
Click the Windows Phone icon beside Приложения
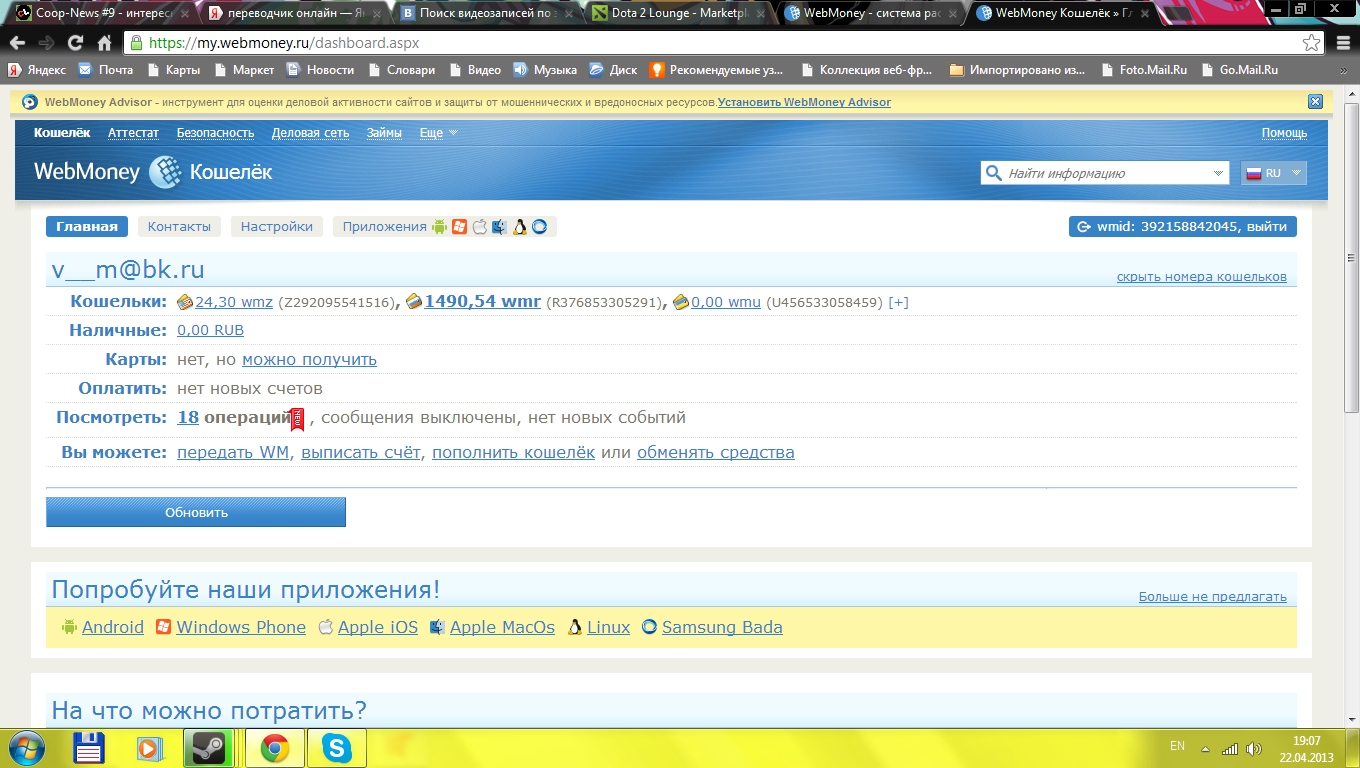tap(459, 227)
